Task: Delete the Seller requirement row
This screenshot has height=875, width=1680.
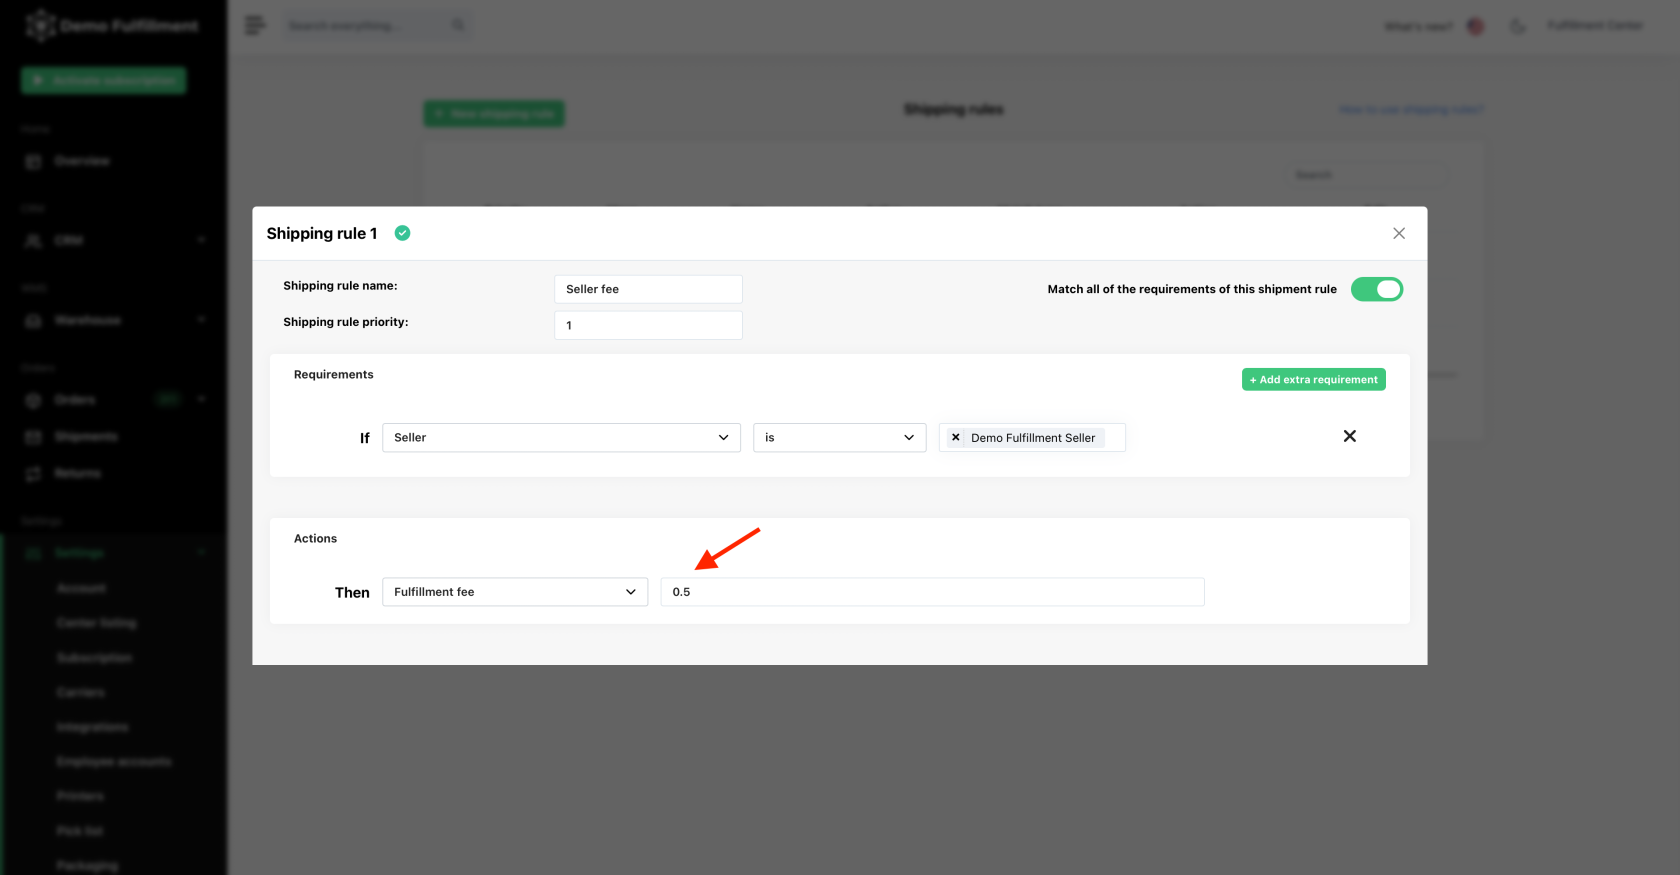Action: click(x=1350, y=436)
